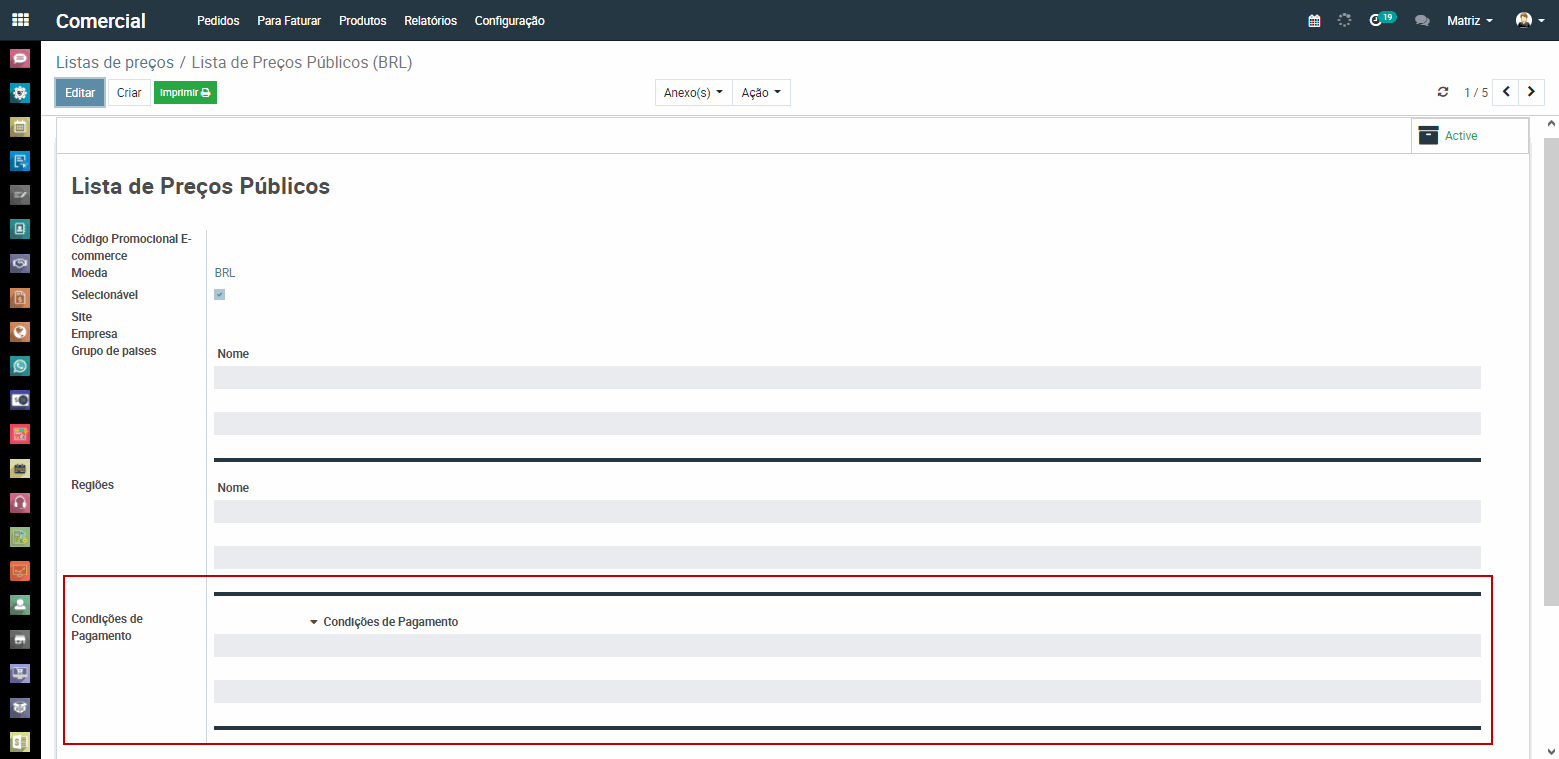This screenshot has width=1559, height=759.
Task: Open the conversations chat bubbles icon
Action: (1422, 21)
